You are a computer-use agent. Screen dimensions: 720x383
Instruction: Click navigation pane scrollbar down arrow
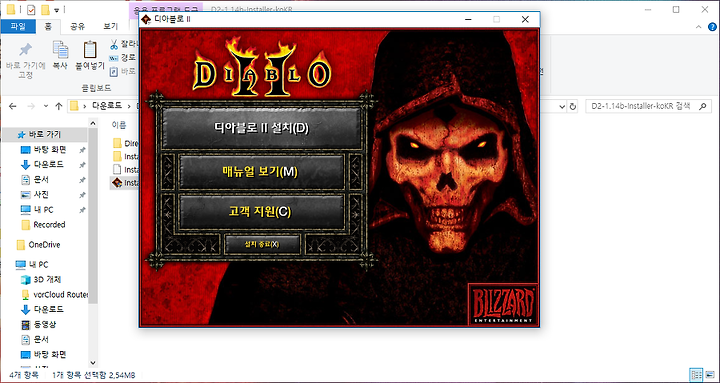93,363
